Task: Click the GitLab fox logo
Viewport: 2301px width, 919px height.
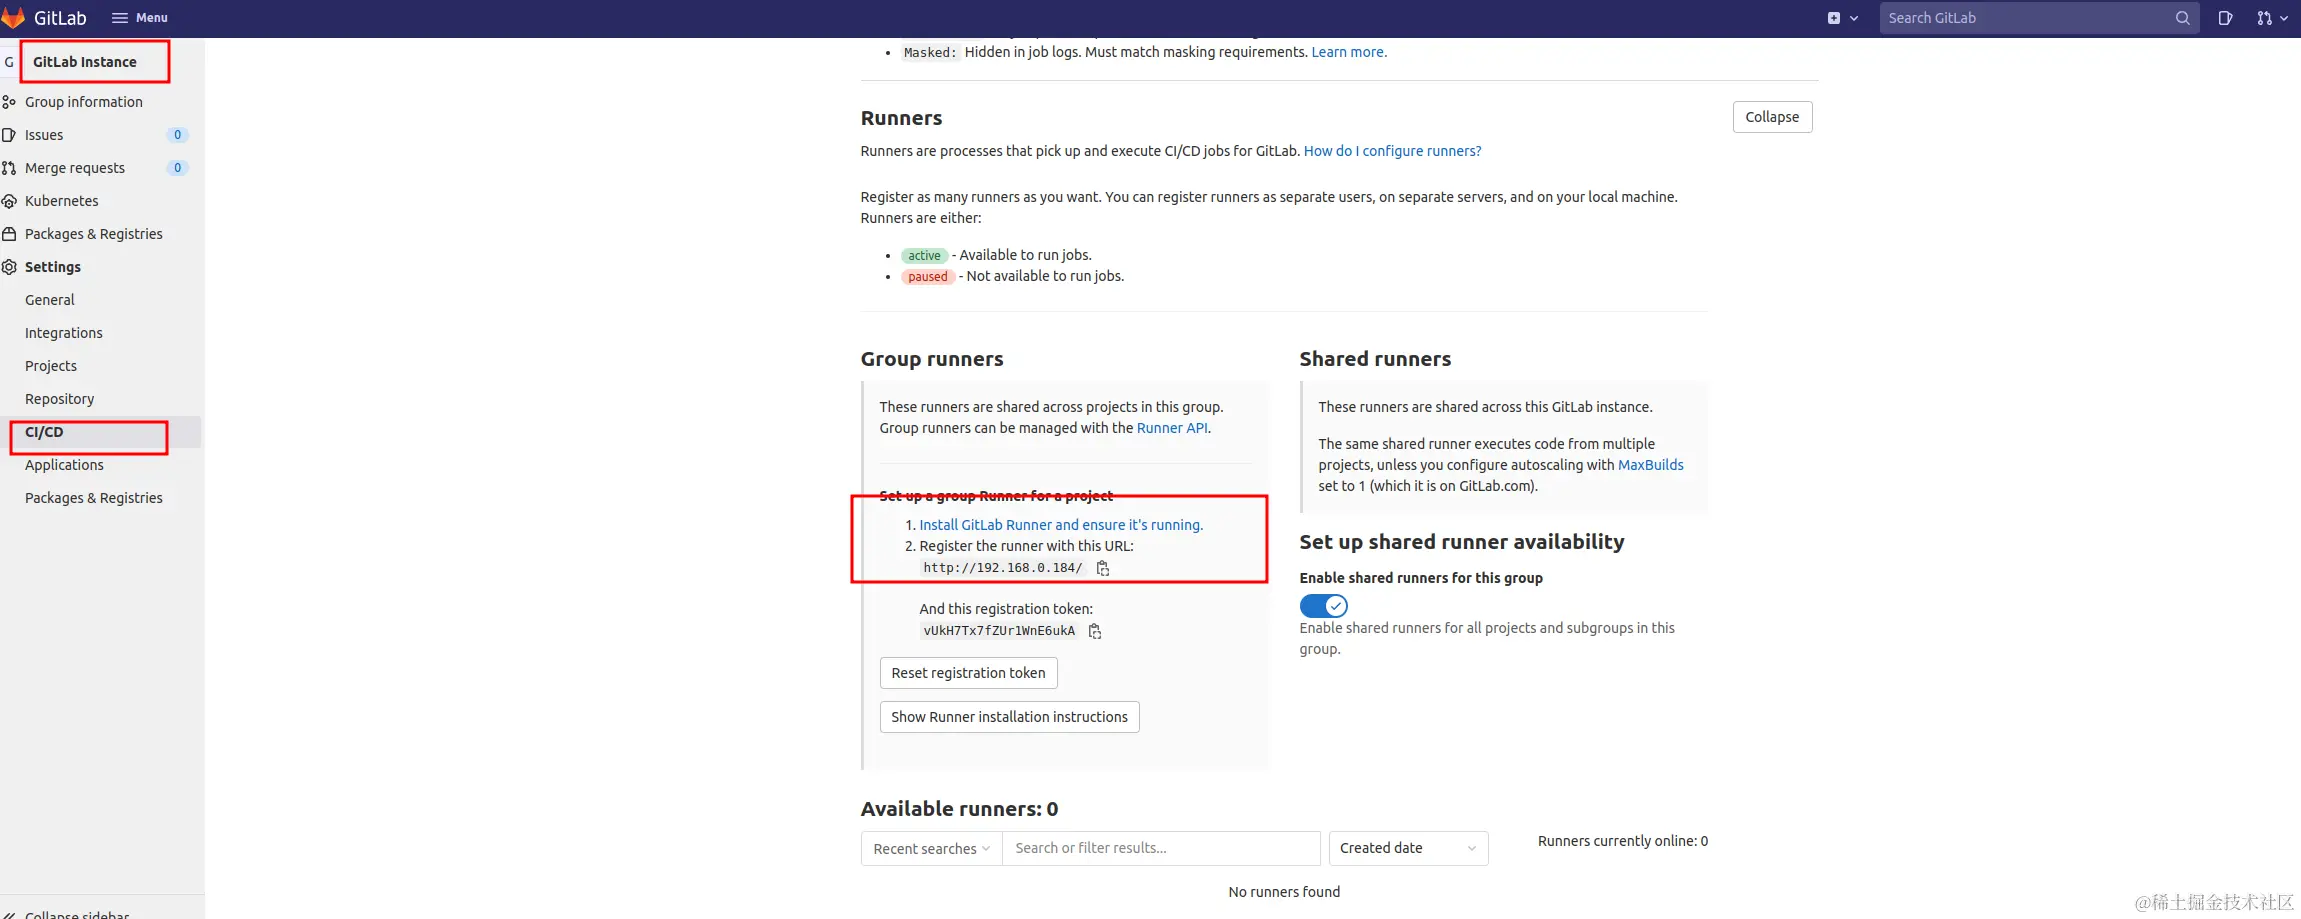Action: [x=12, y=17]
